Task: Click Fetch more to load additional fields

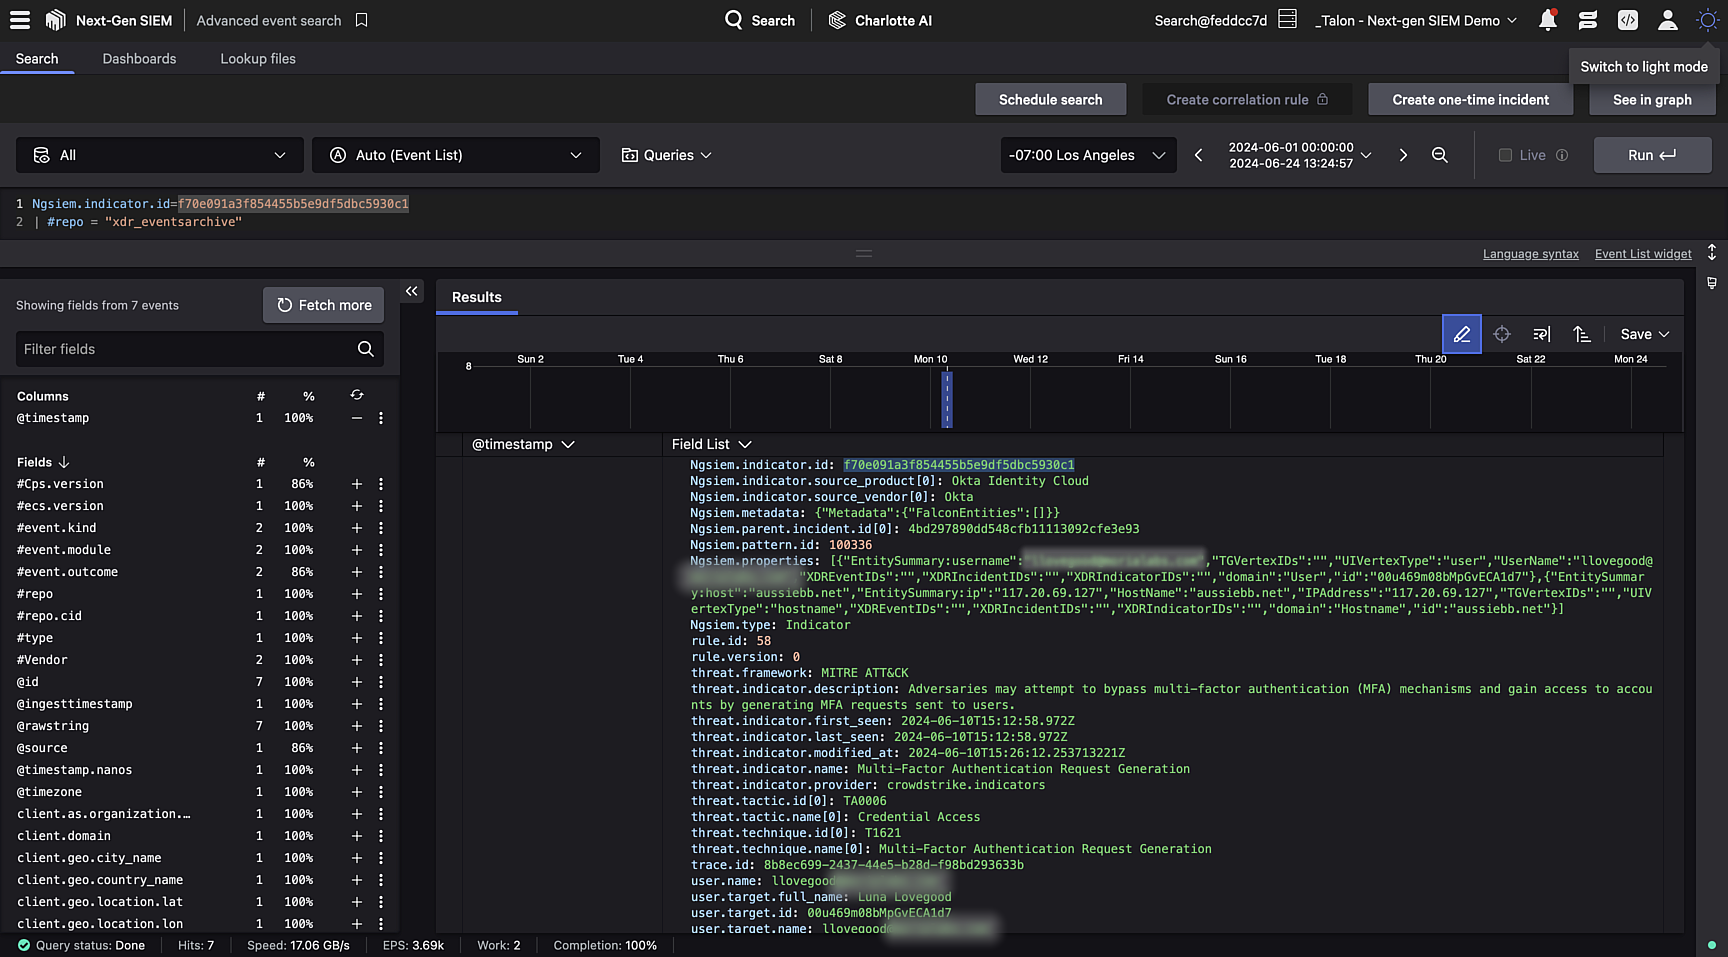Action: [x=323, y=304]
